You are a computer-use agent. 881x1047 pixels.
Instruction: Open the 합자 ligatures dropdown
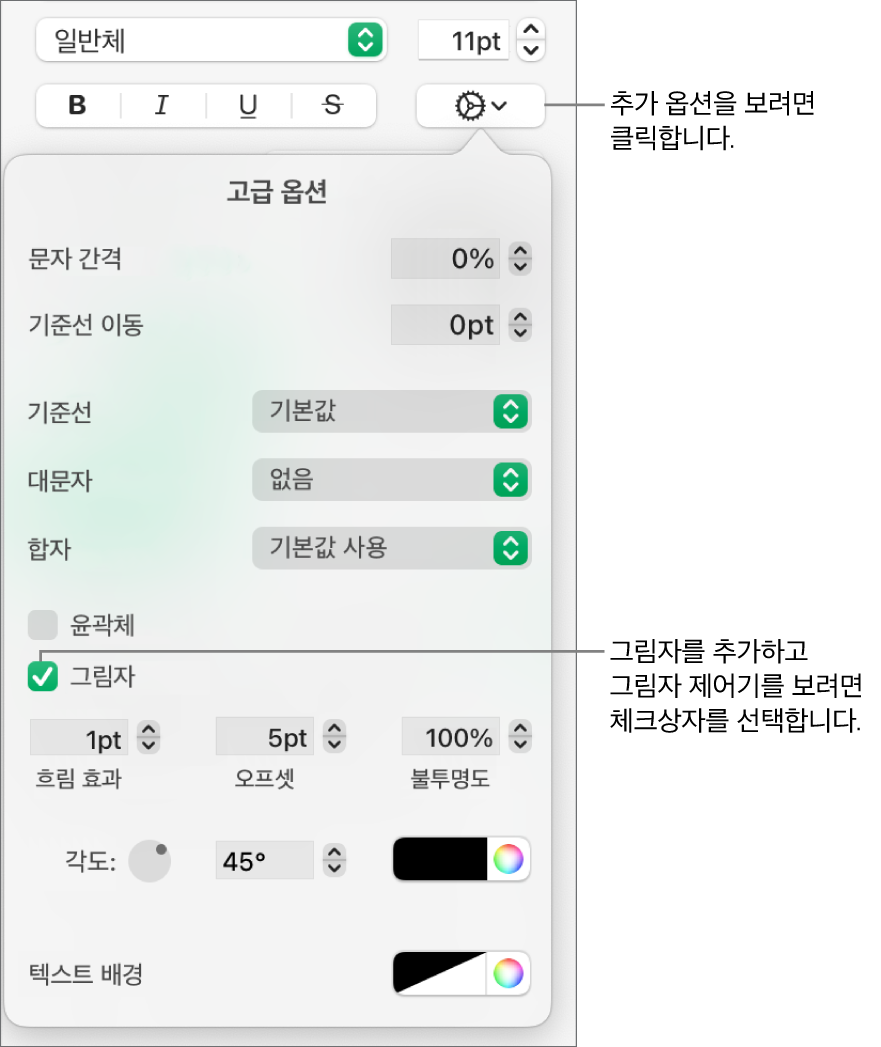(391, 548)
